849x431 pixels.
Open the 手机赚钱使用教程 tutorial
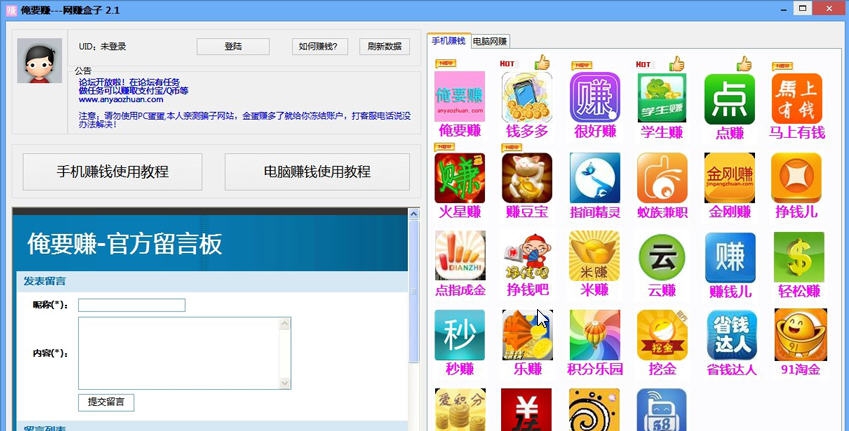[x=113, y=172]
